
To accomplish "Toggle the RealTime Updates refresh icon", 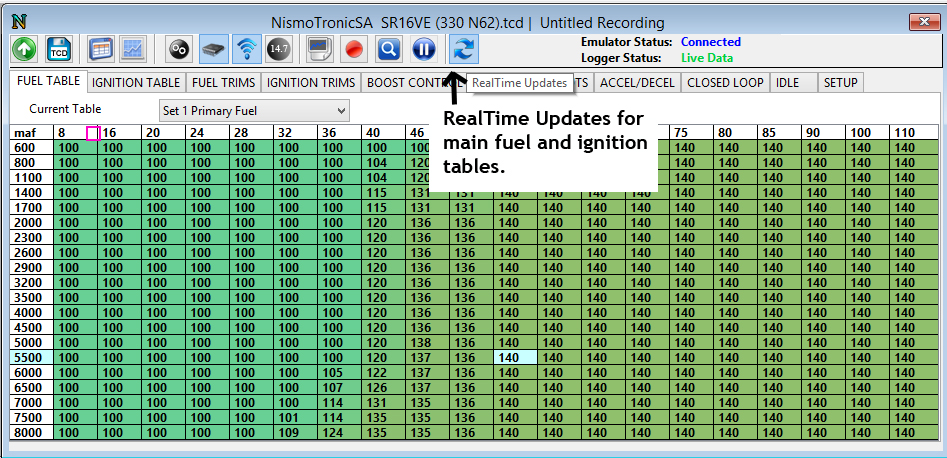I will (464, 50).
